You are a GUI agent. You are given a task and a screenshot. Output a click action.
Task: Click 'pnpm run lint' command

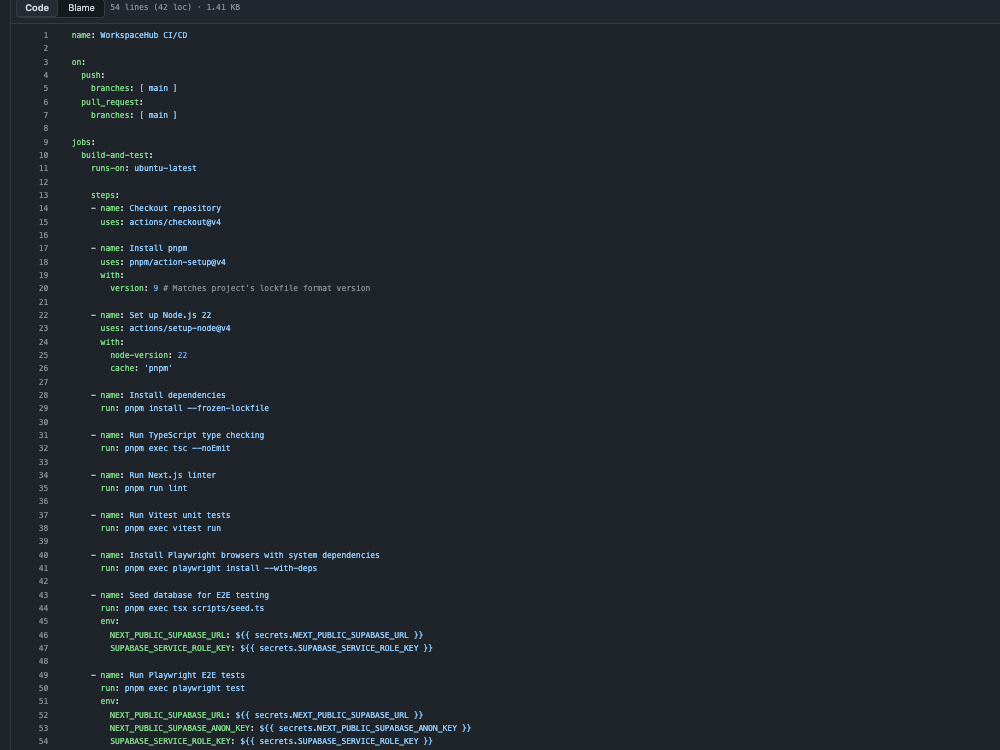[x=156, y=489]
